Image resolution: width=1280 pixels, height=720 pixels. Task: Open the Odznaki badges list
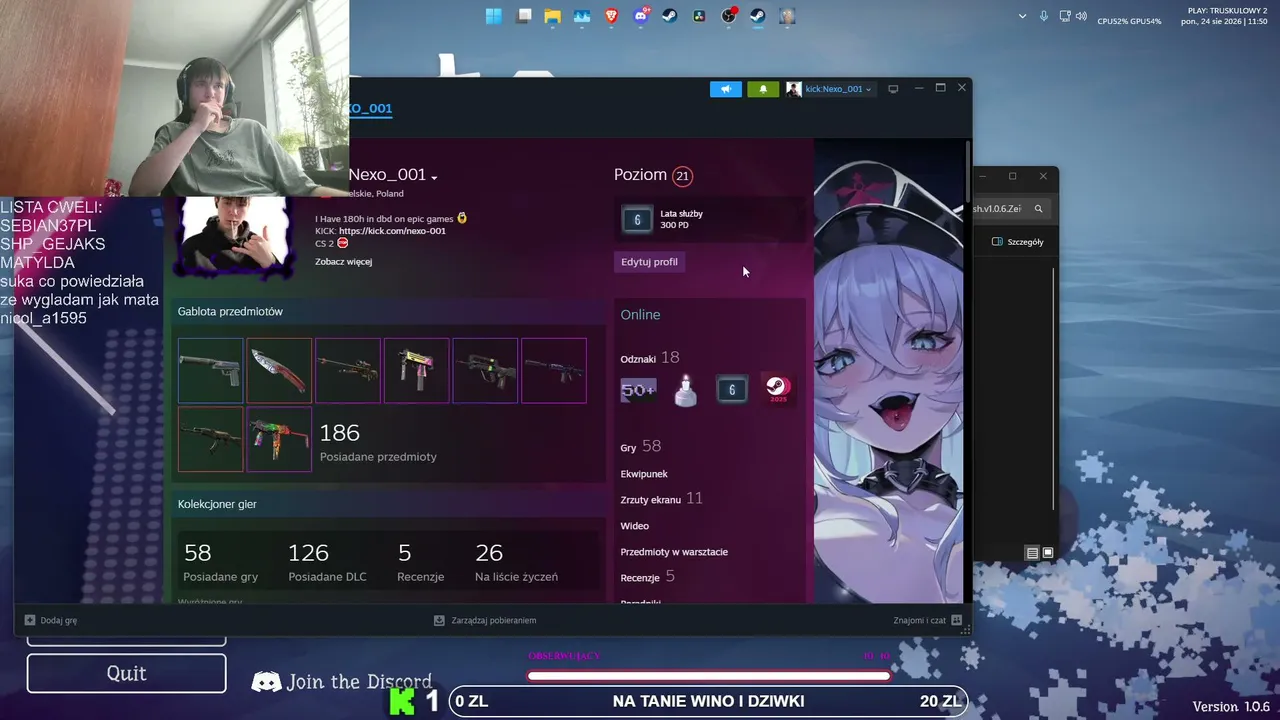[650, 358]
